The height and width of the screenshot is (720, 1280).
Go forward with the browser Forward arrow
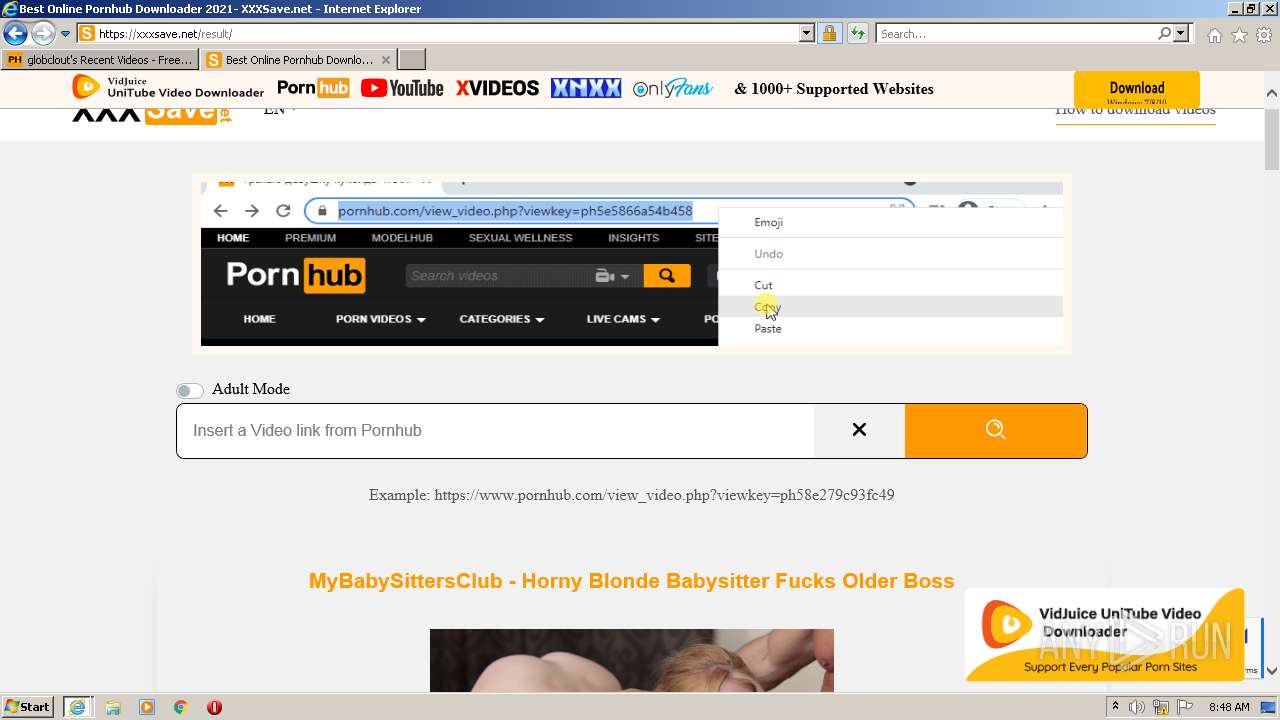pos(43,33)
